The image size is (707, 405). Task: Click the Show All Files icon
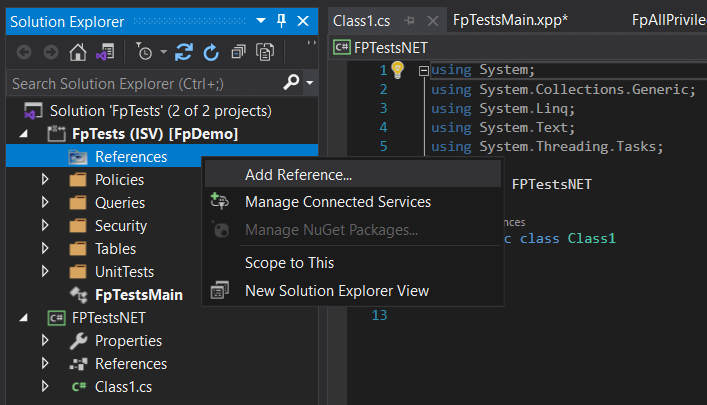[265, 52]
